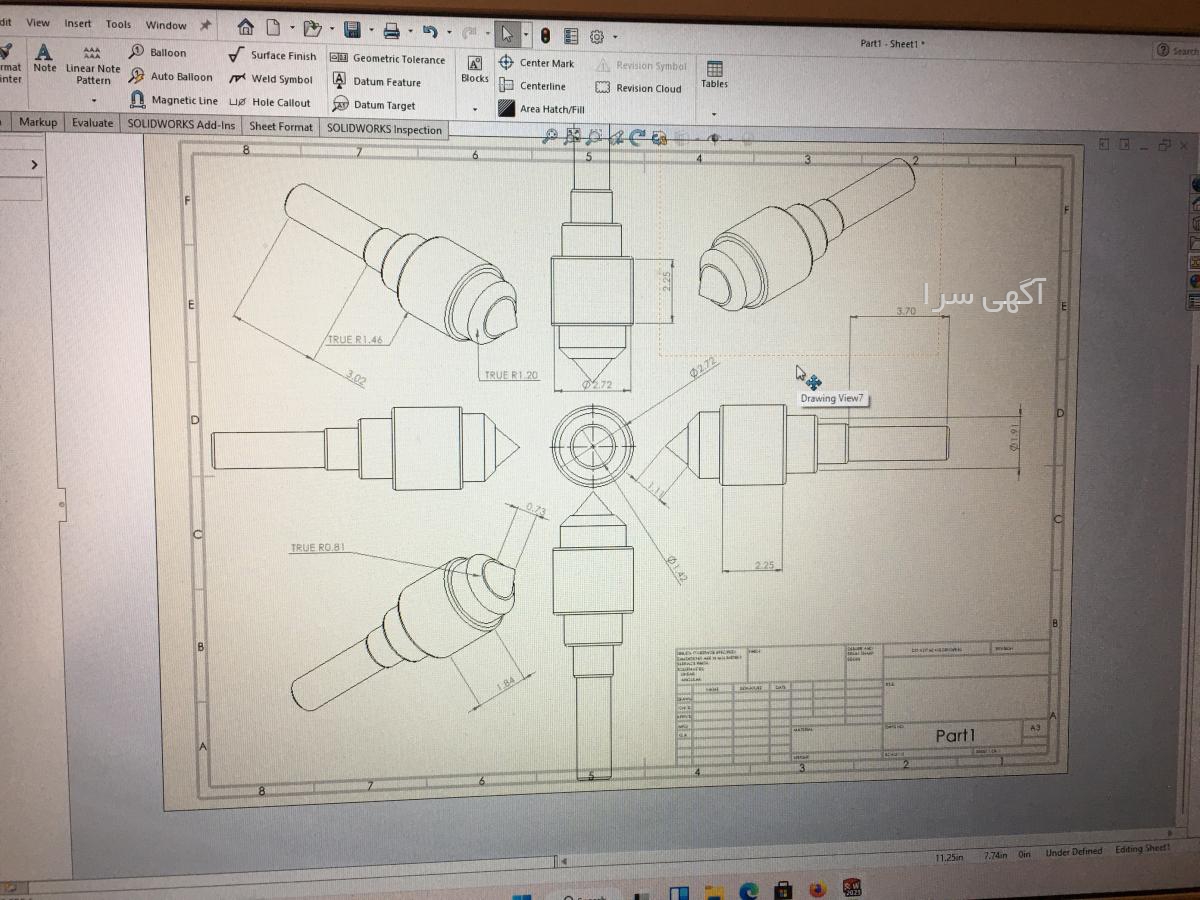
Task: Open Firefox from the taskbar
Action: (818, 889)
